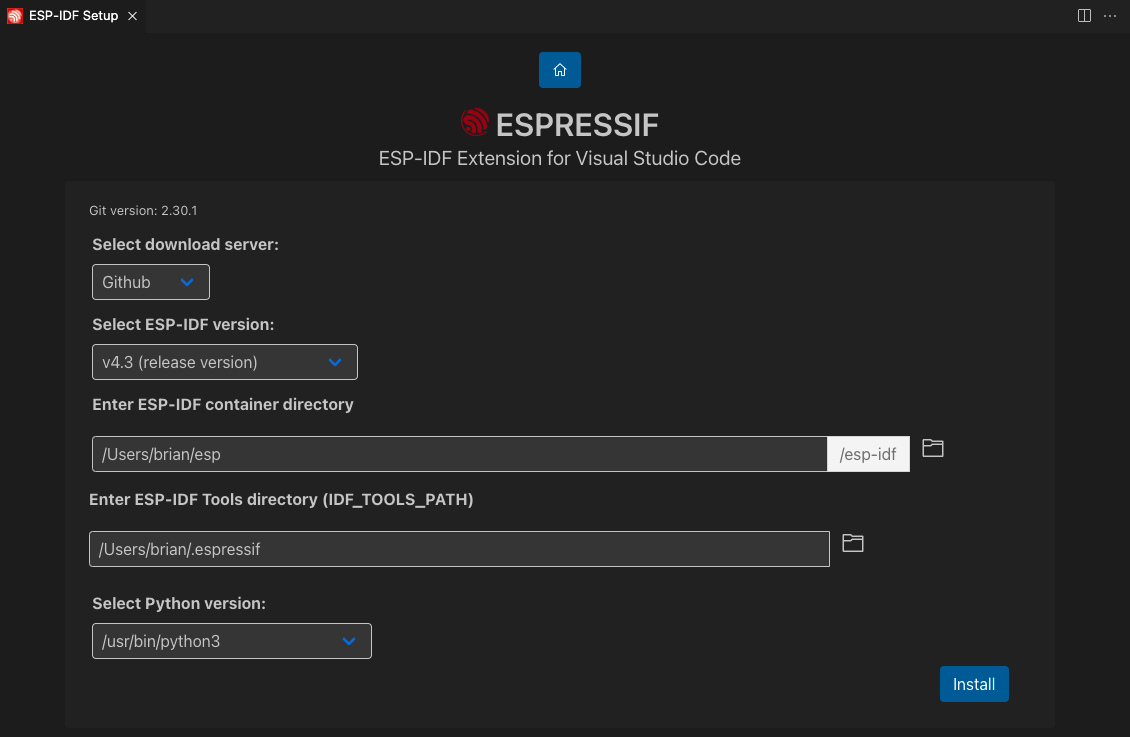Click the ESP-IDF icon on the editor tab
The image size is (1130, 737).
(x=14, y=16)
